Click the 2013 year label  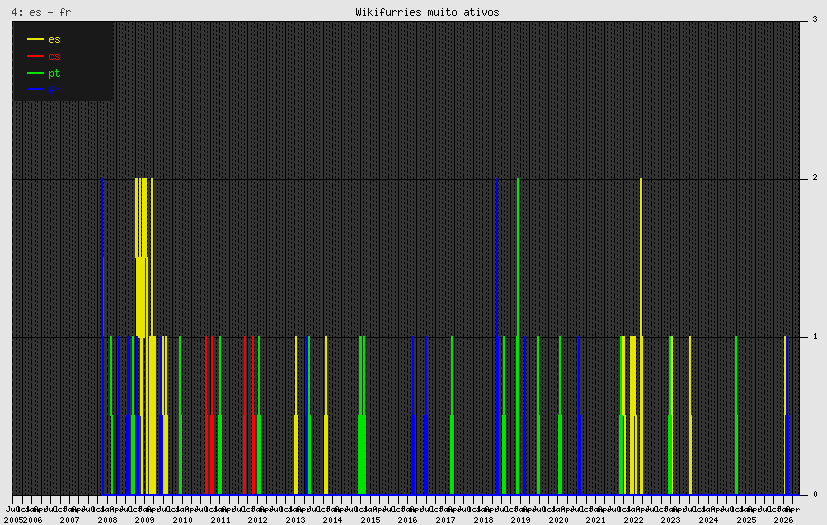295,520
